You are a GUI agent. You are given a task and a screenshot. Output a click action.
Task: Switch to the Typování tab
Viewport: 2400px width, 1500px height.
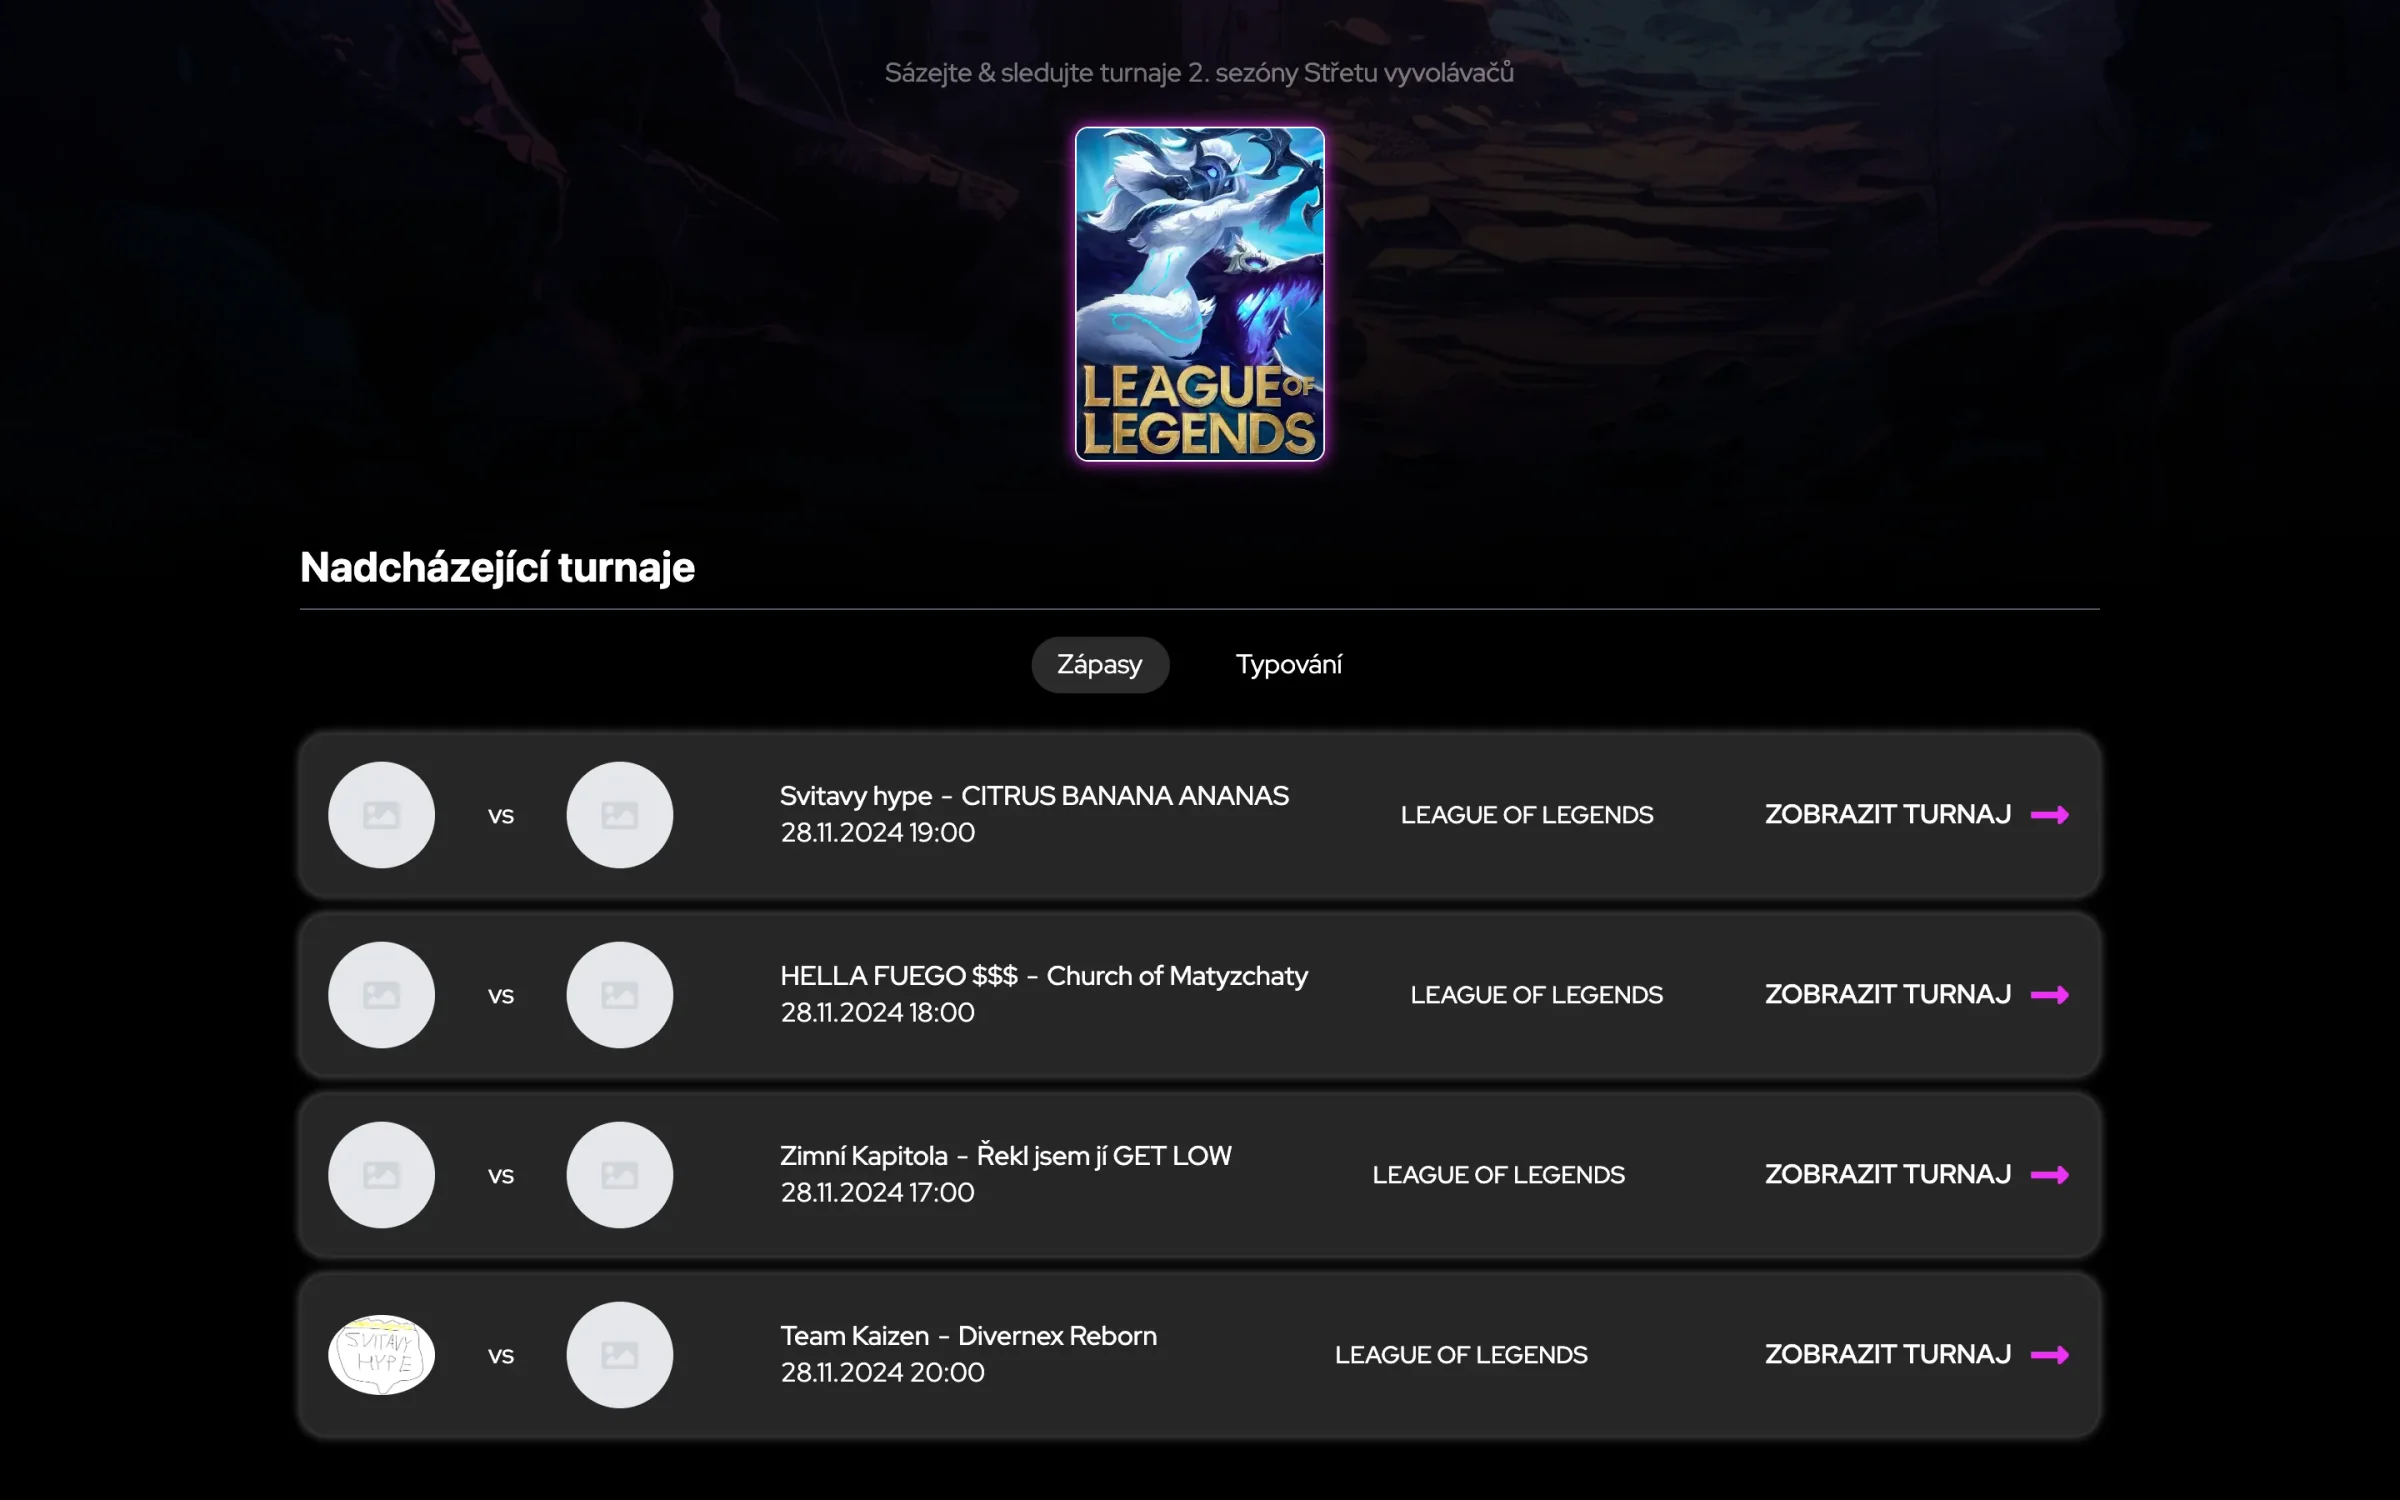pyautogui.click(x=1288, y=665)
